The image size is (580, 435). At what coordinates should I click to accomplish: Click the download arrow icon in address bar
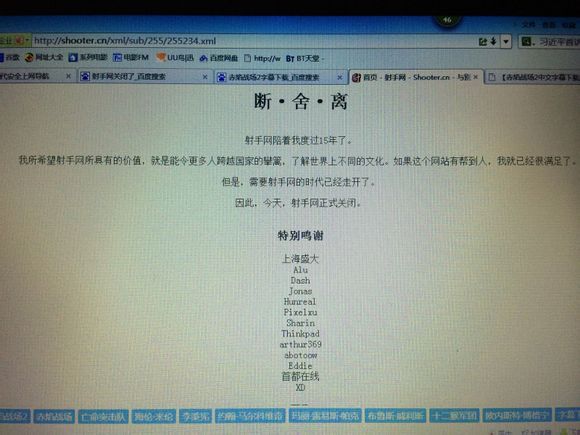(493, 41)
